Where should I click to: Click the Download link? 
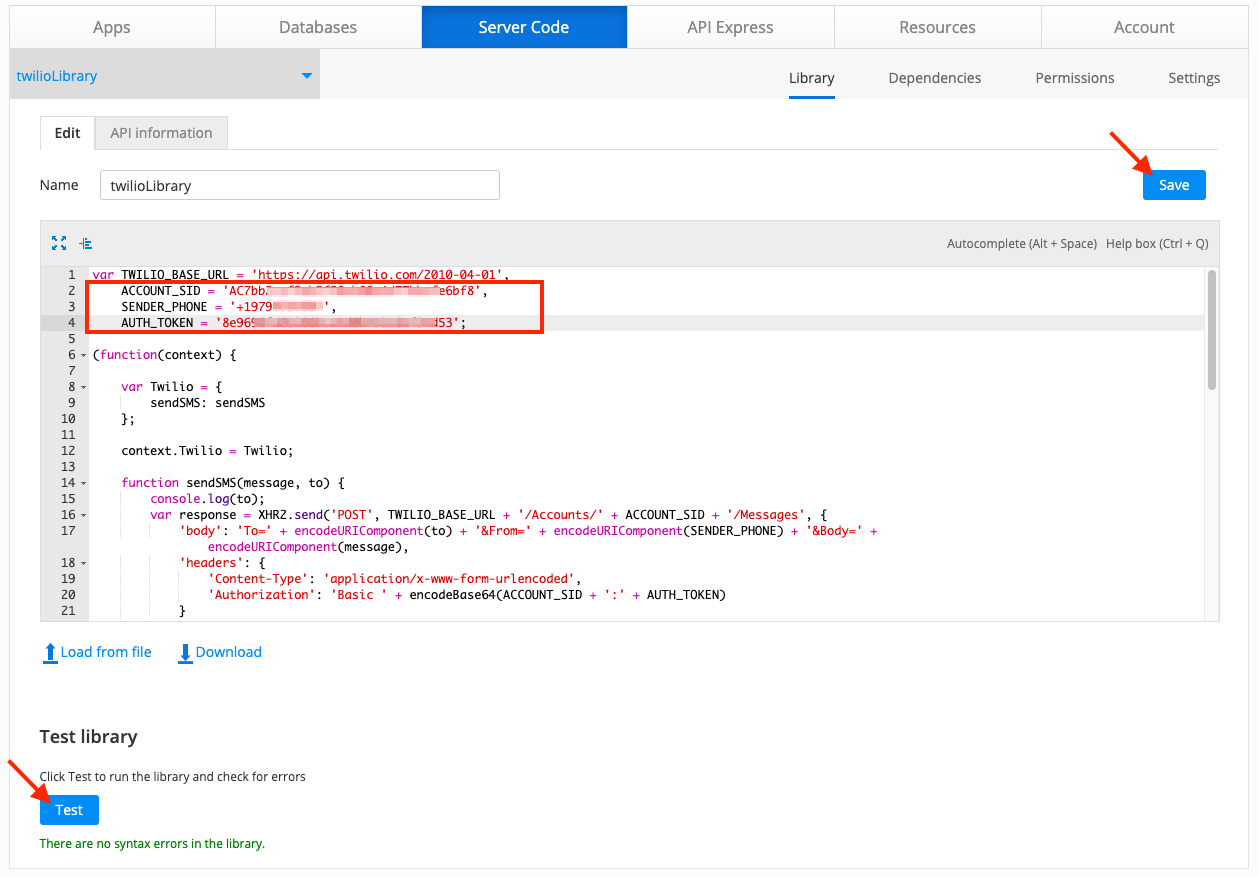[x=229, y=652]
